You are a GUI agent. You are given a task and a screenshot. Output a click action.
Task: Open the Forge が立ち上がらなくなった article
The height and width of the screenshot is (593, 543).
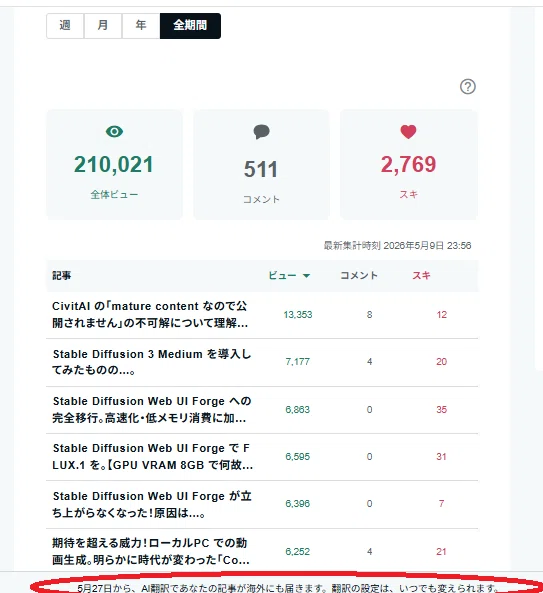click(152, 504)
